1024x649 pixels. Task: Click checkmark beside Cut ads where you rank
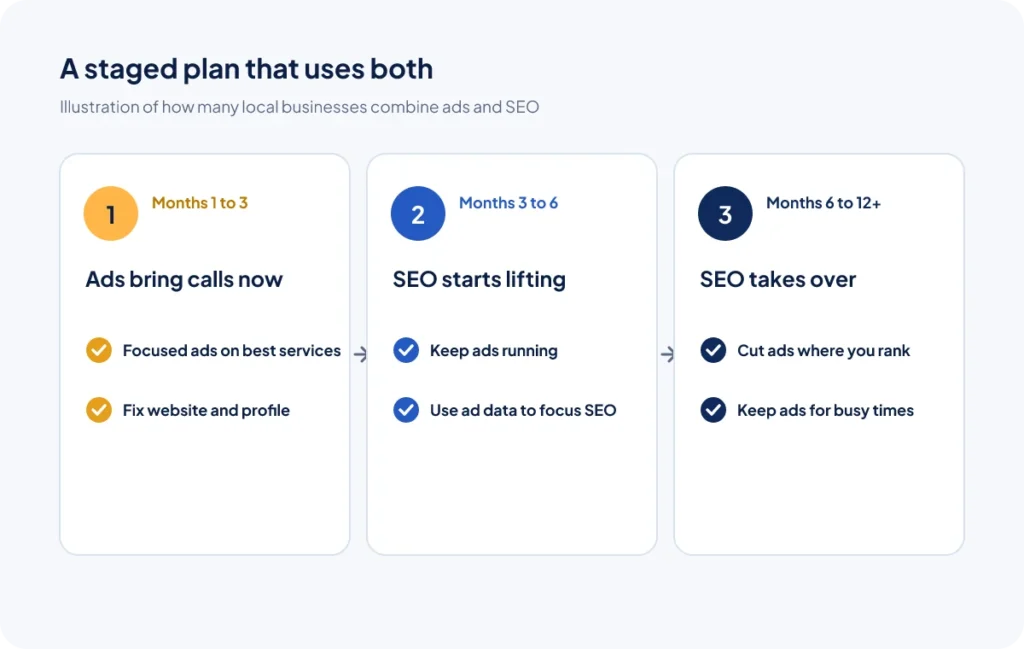click(x=713, y=351)
